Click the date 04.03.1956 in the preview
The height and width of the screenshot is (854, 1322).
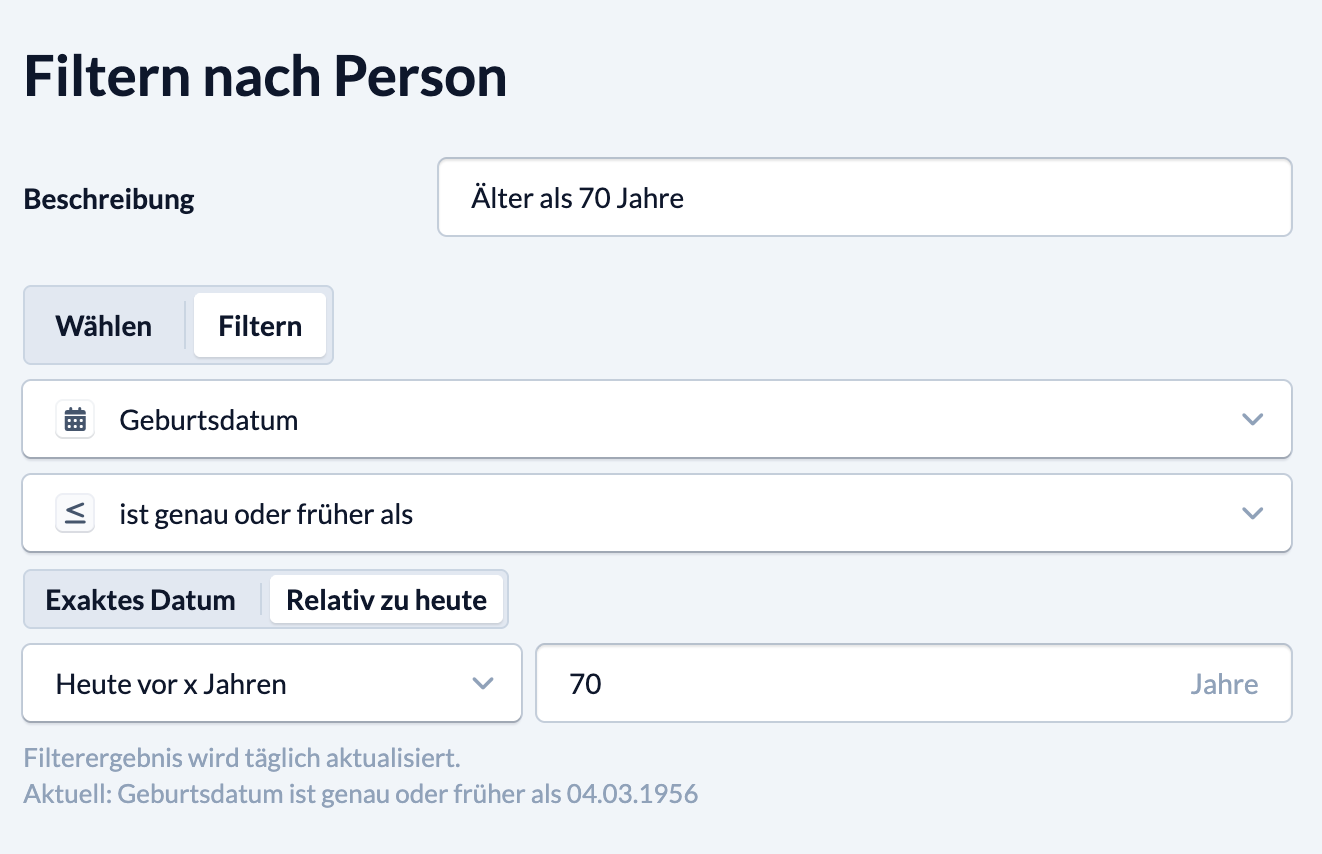[x=632, y=795]
